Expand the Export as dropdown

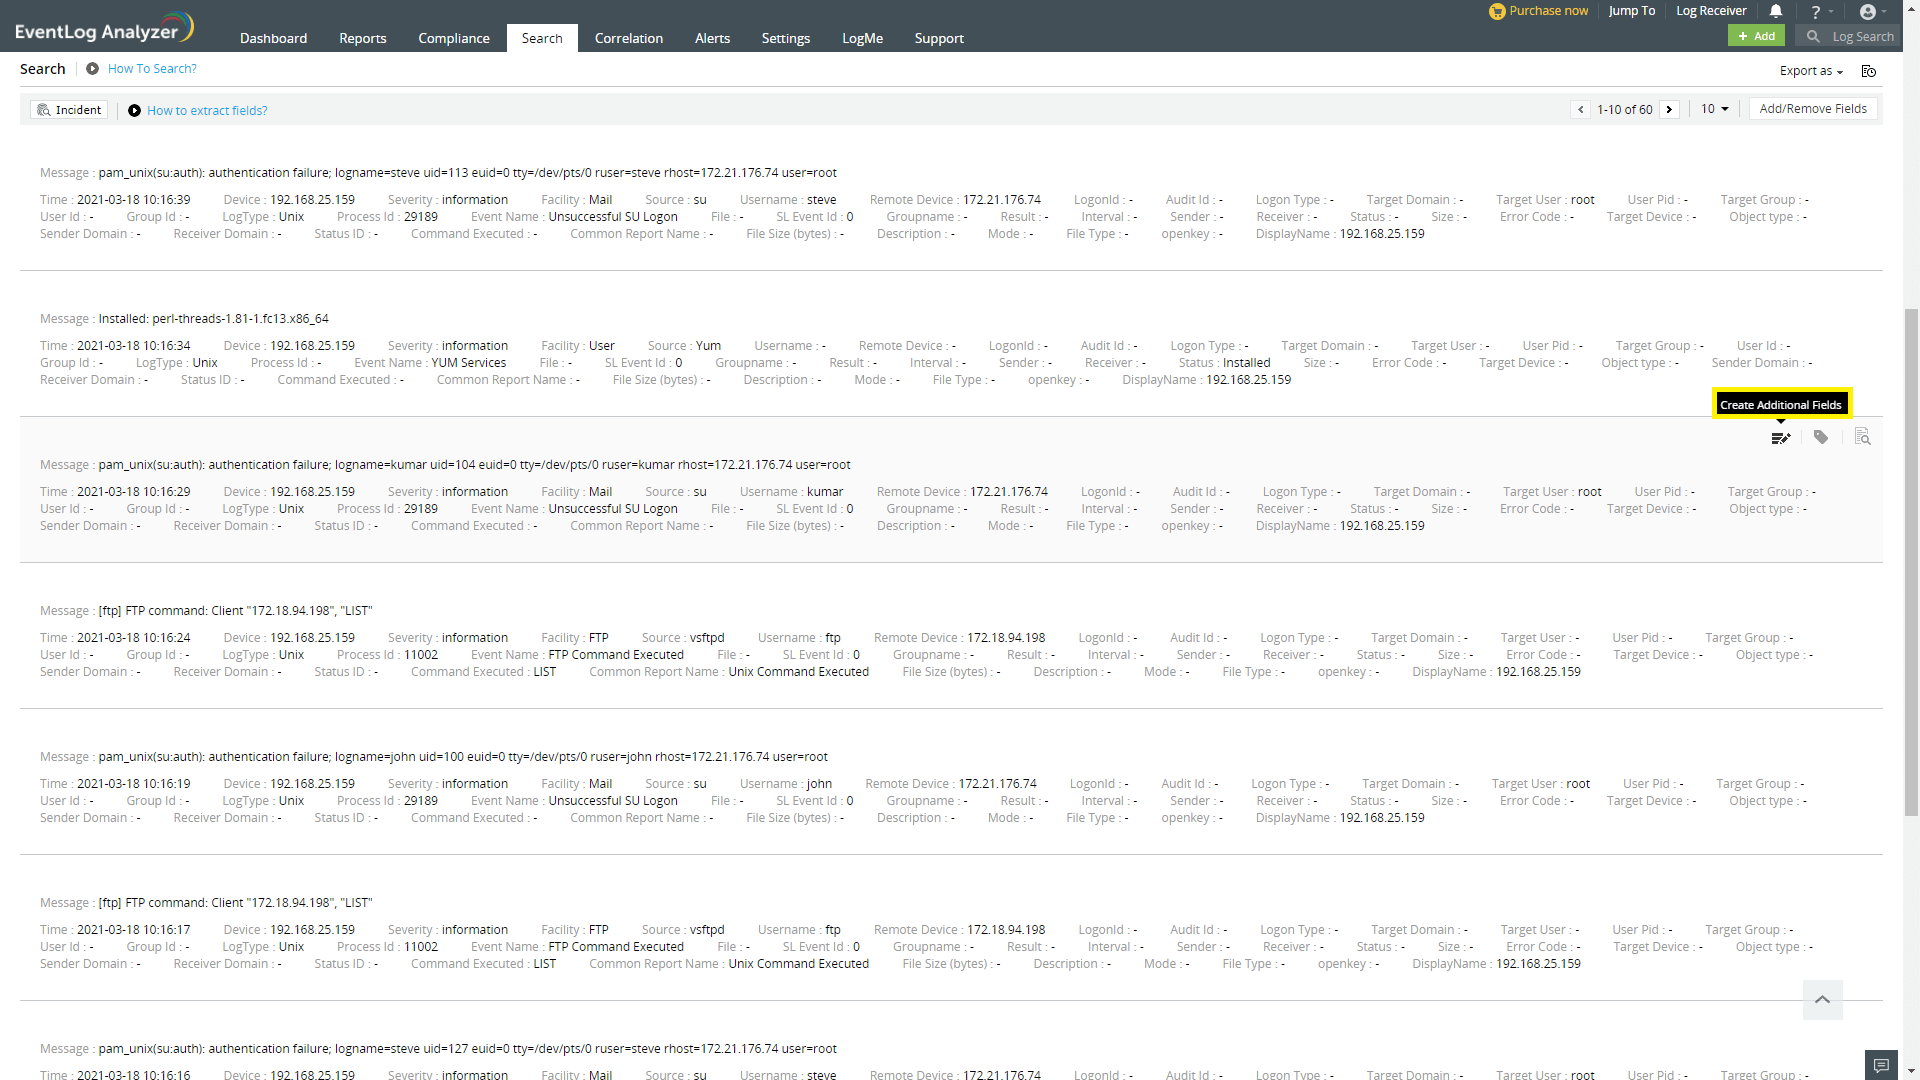pos(1811,71)
